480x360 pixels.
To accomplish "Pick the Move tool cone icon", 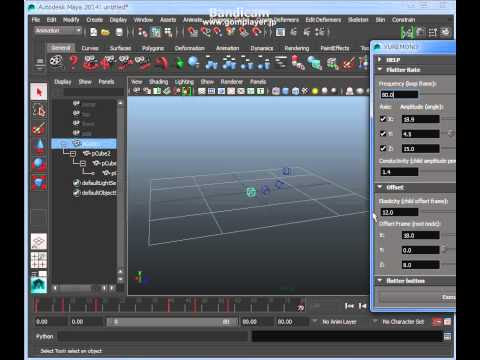I will tap(39, 146).
